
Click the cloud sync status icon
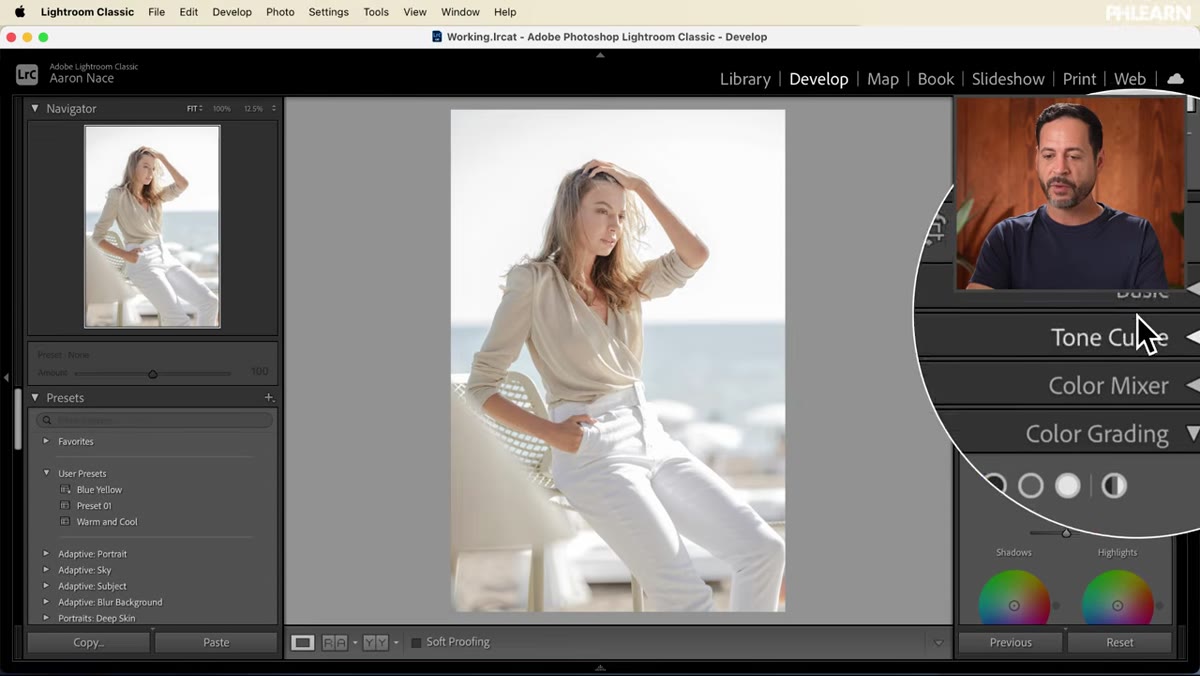pyautogui.click(x=1175, y=79)
